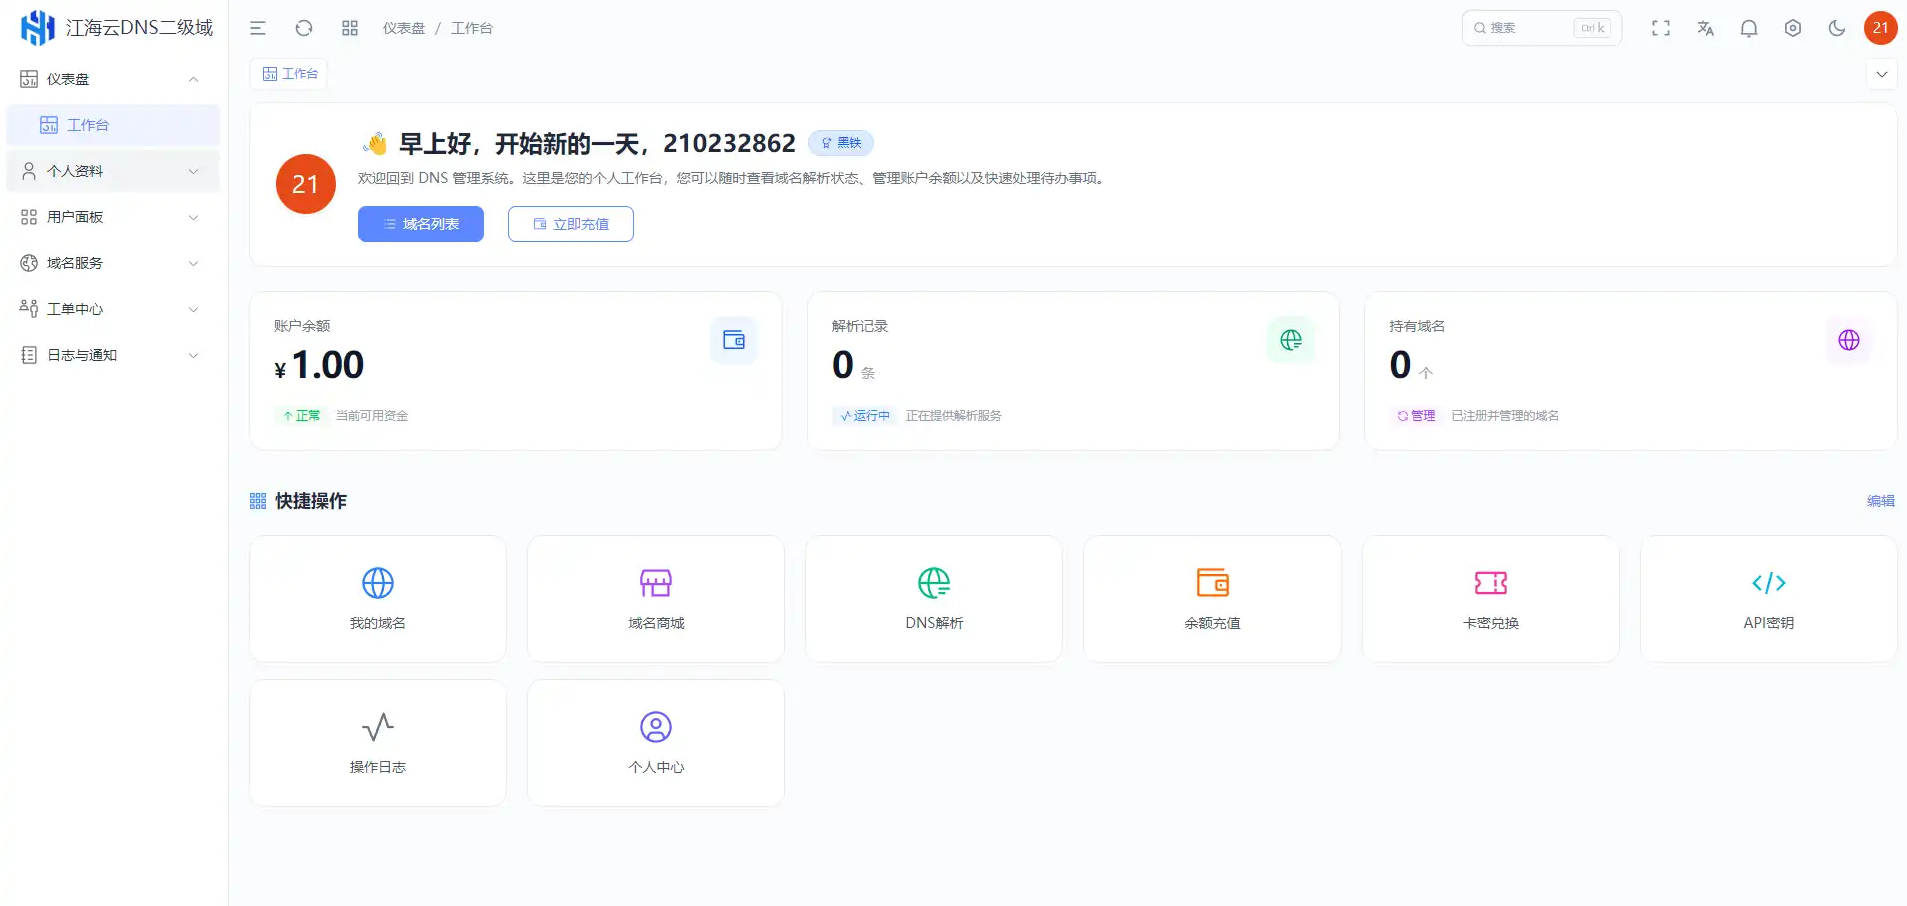Open the 工单中心 sidebar menu

[111, 308]
